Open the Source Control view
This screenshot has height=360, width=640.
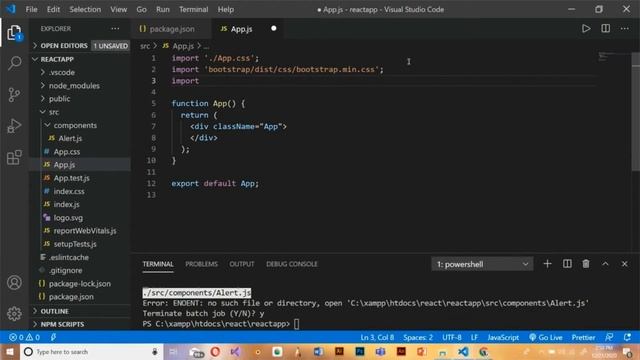[14, 94]
